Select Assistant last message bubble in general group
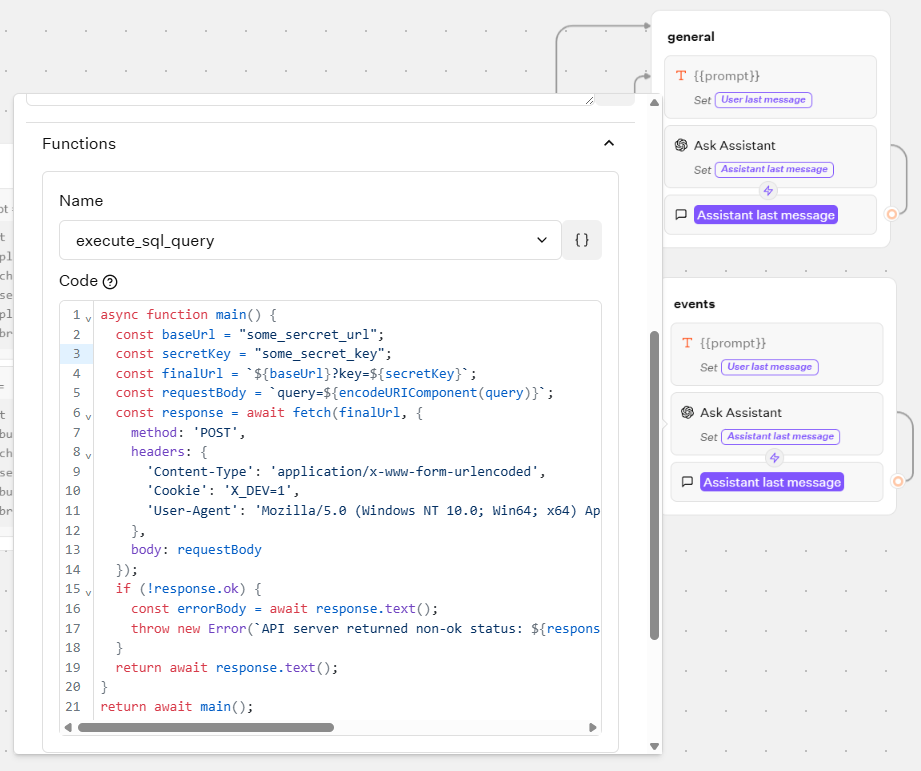921x771 pixels. (x=766, y=215)
